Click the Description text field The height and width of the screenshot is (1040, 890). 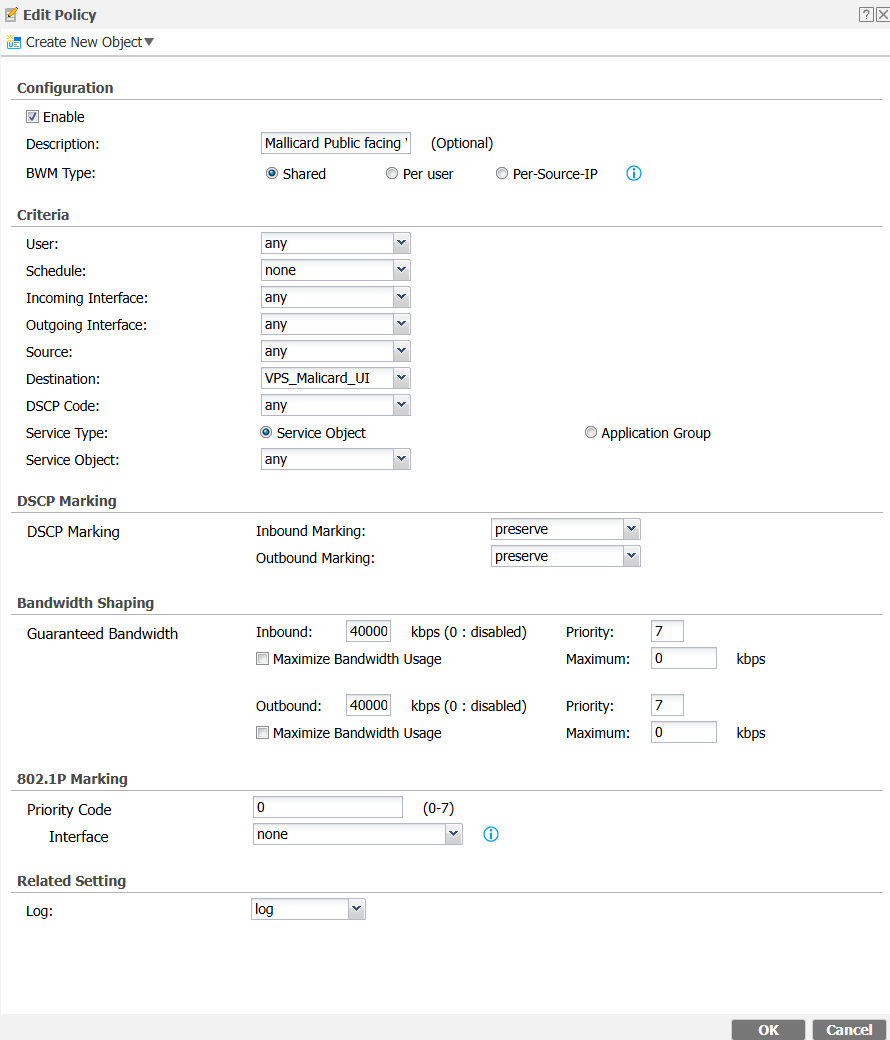coord(336,143)
